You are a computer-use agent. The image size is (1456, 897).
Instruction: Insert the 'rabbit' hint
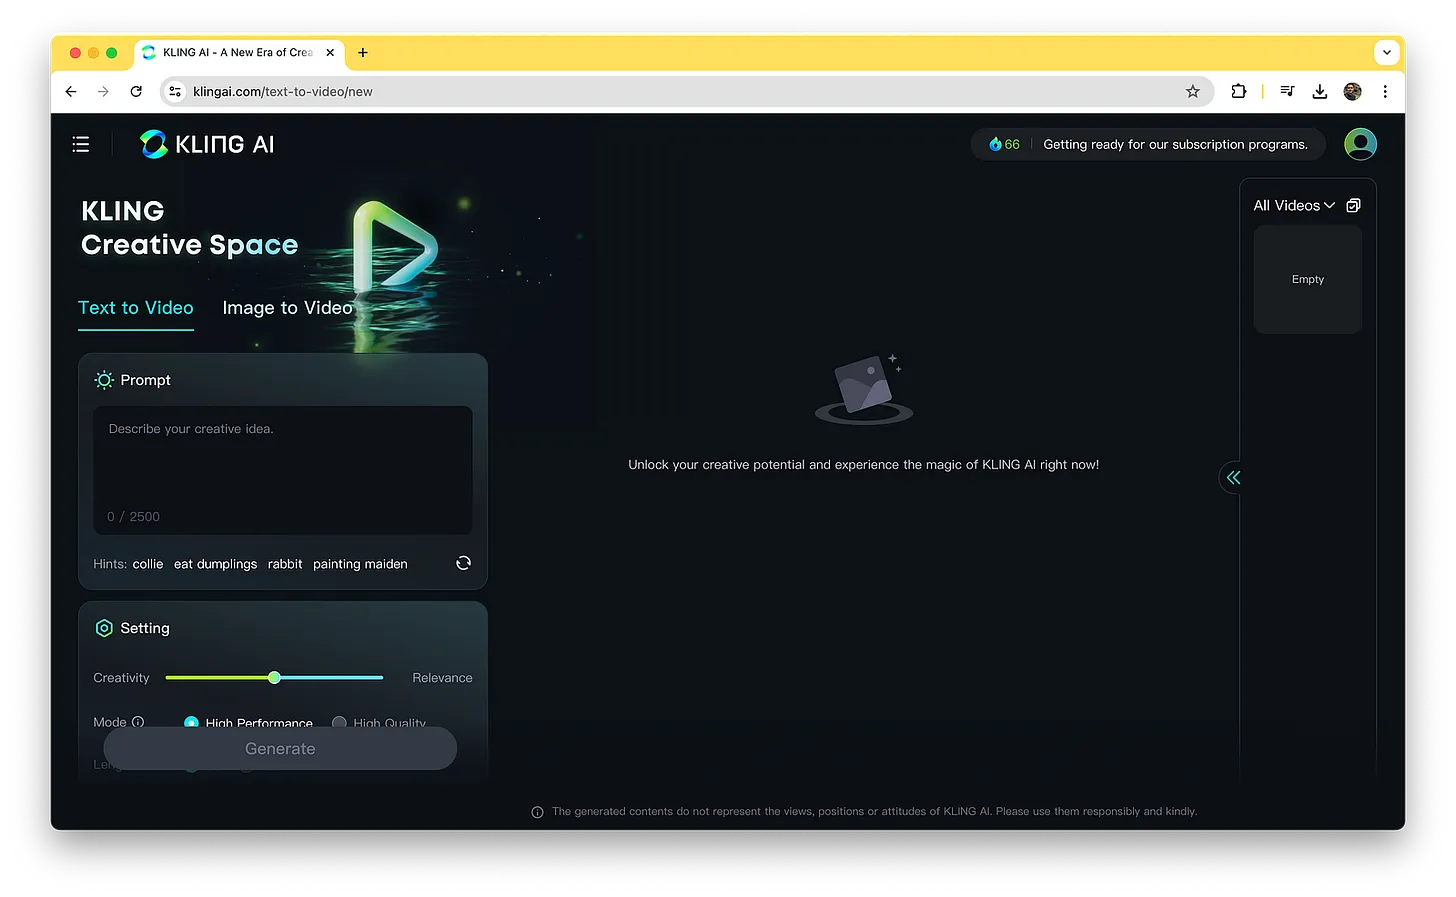point(285,564)
